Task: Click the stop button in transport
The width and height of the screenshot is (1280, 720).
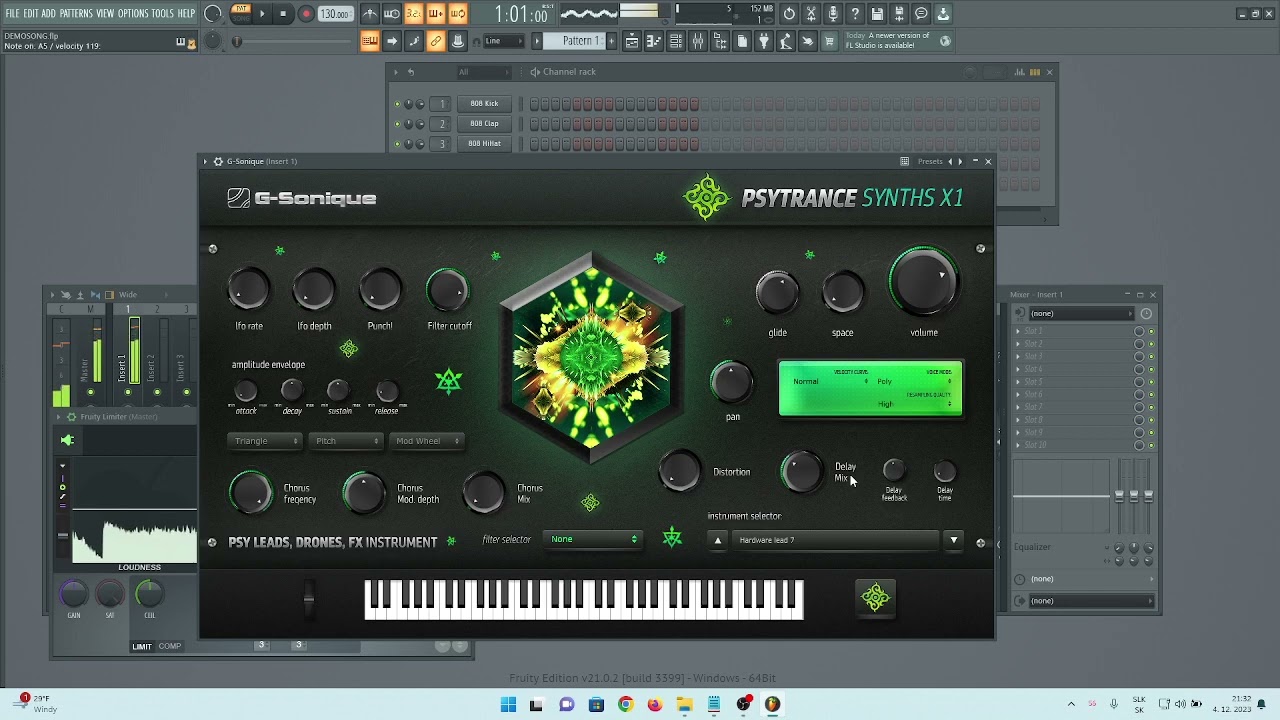Action: (283, 14)
